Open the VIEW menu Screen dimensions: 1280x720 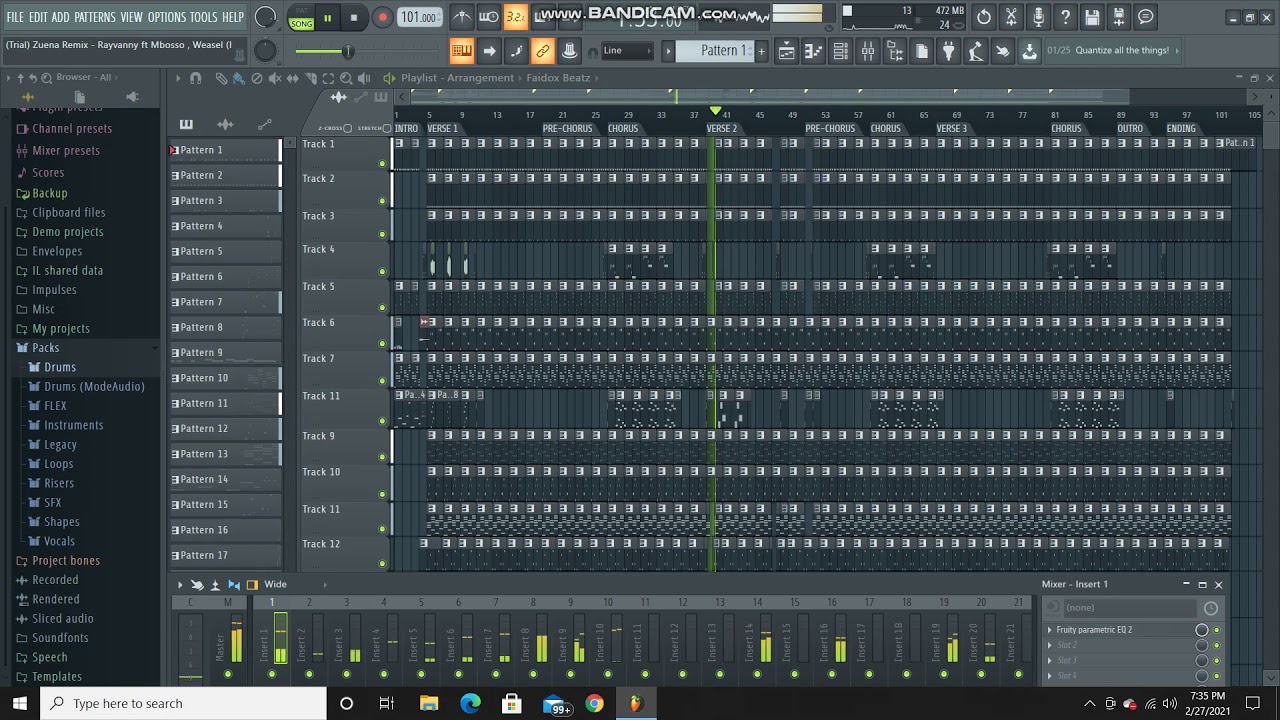(131, 17)
